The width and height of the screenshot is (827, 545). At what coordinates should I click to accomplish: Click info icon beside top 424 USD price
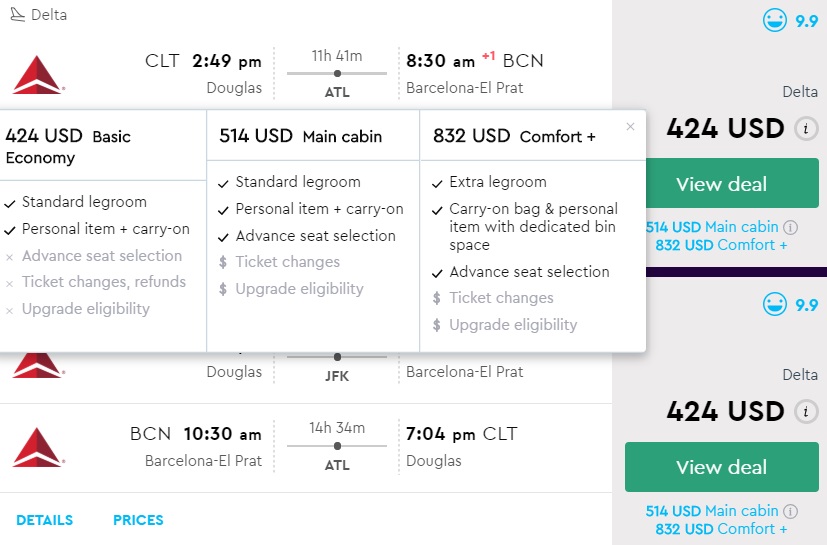[805, 129]
